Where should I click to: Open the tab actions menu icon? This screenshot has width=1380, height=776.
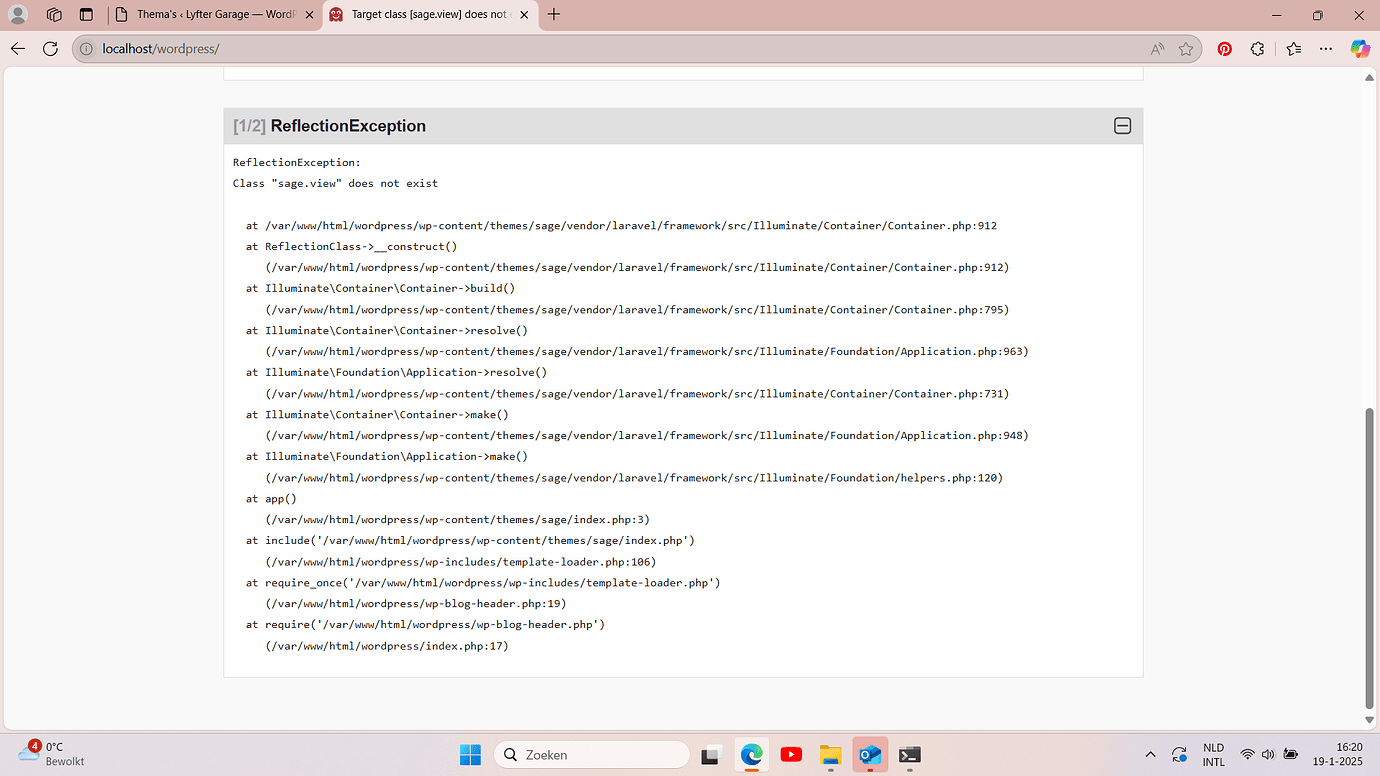coord(86,15)
